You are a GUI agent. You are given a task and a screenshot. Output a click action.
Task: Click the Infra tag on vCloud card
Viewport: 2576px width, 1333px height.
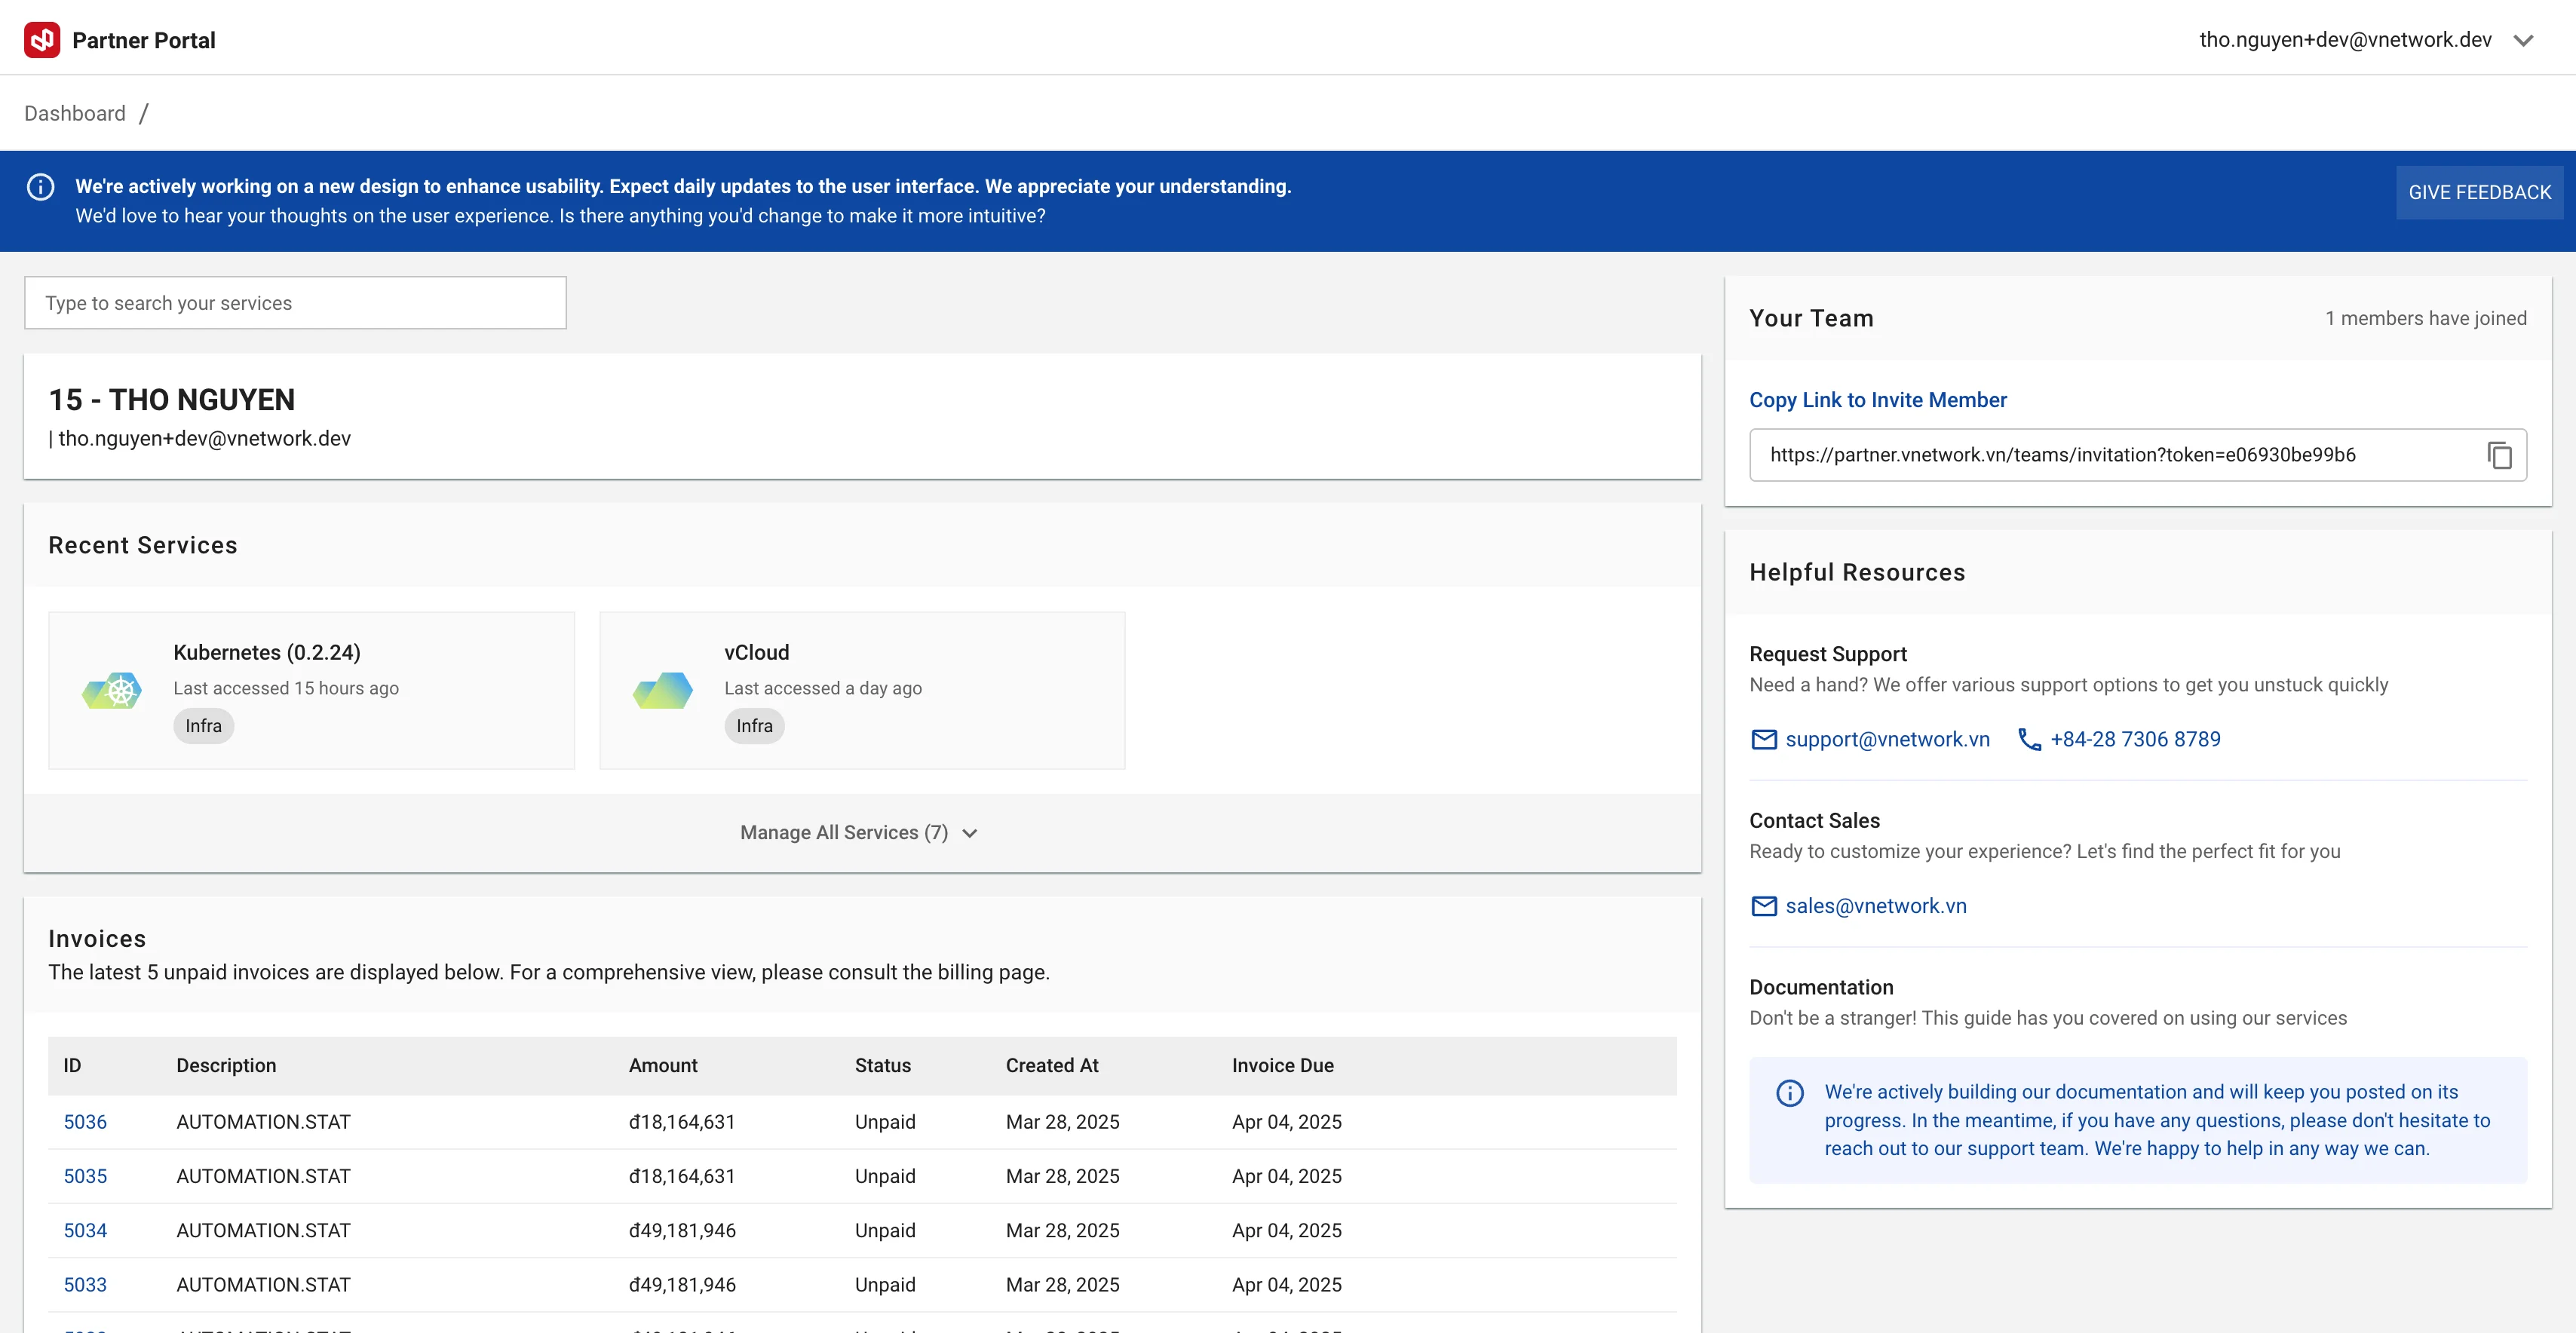[x=754, y=726]
